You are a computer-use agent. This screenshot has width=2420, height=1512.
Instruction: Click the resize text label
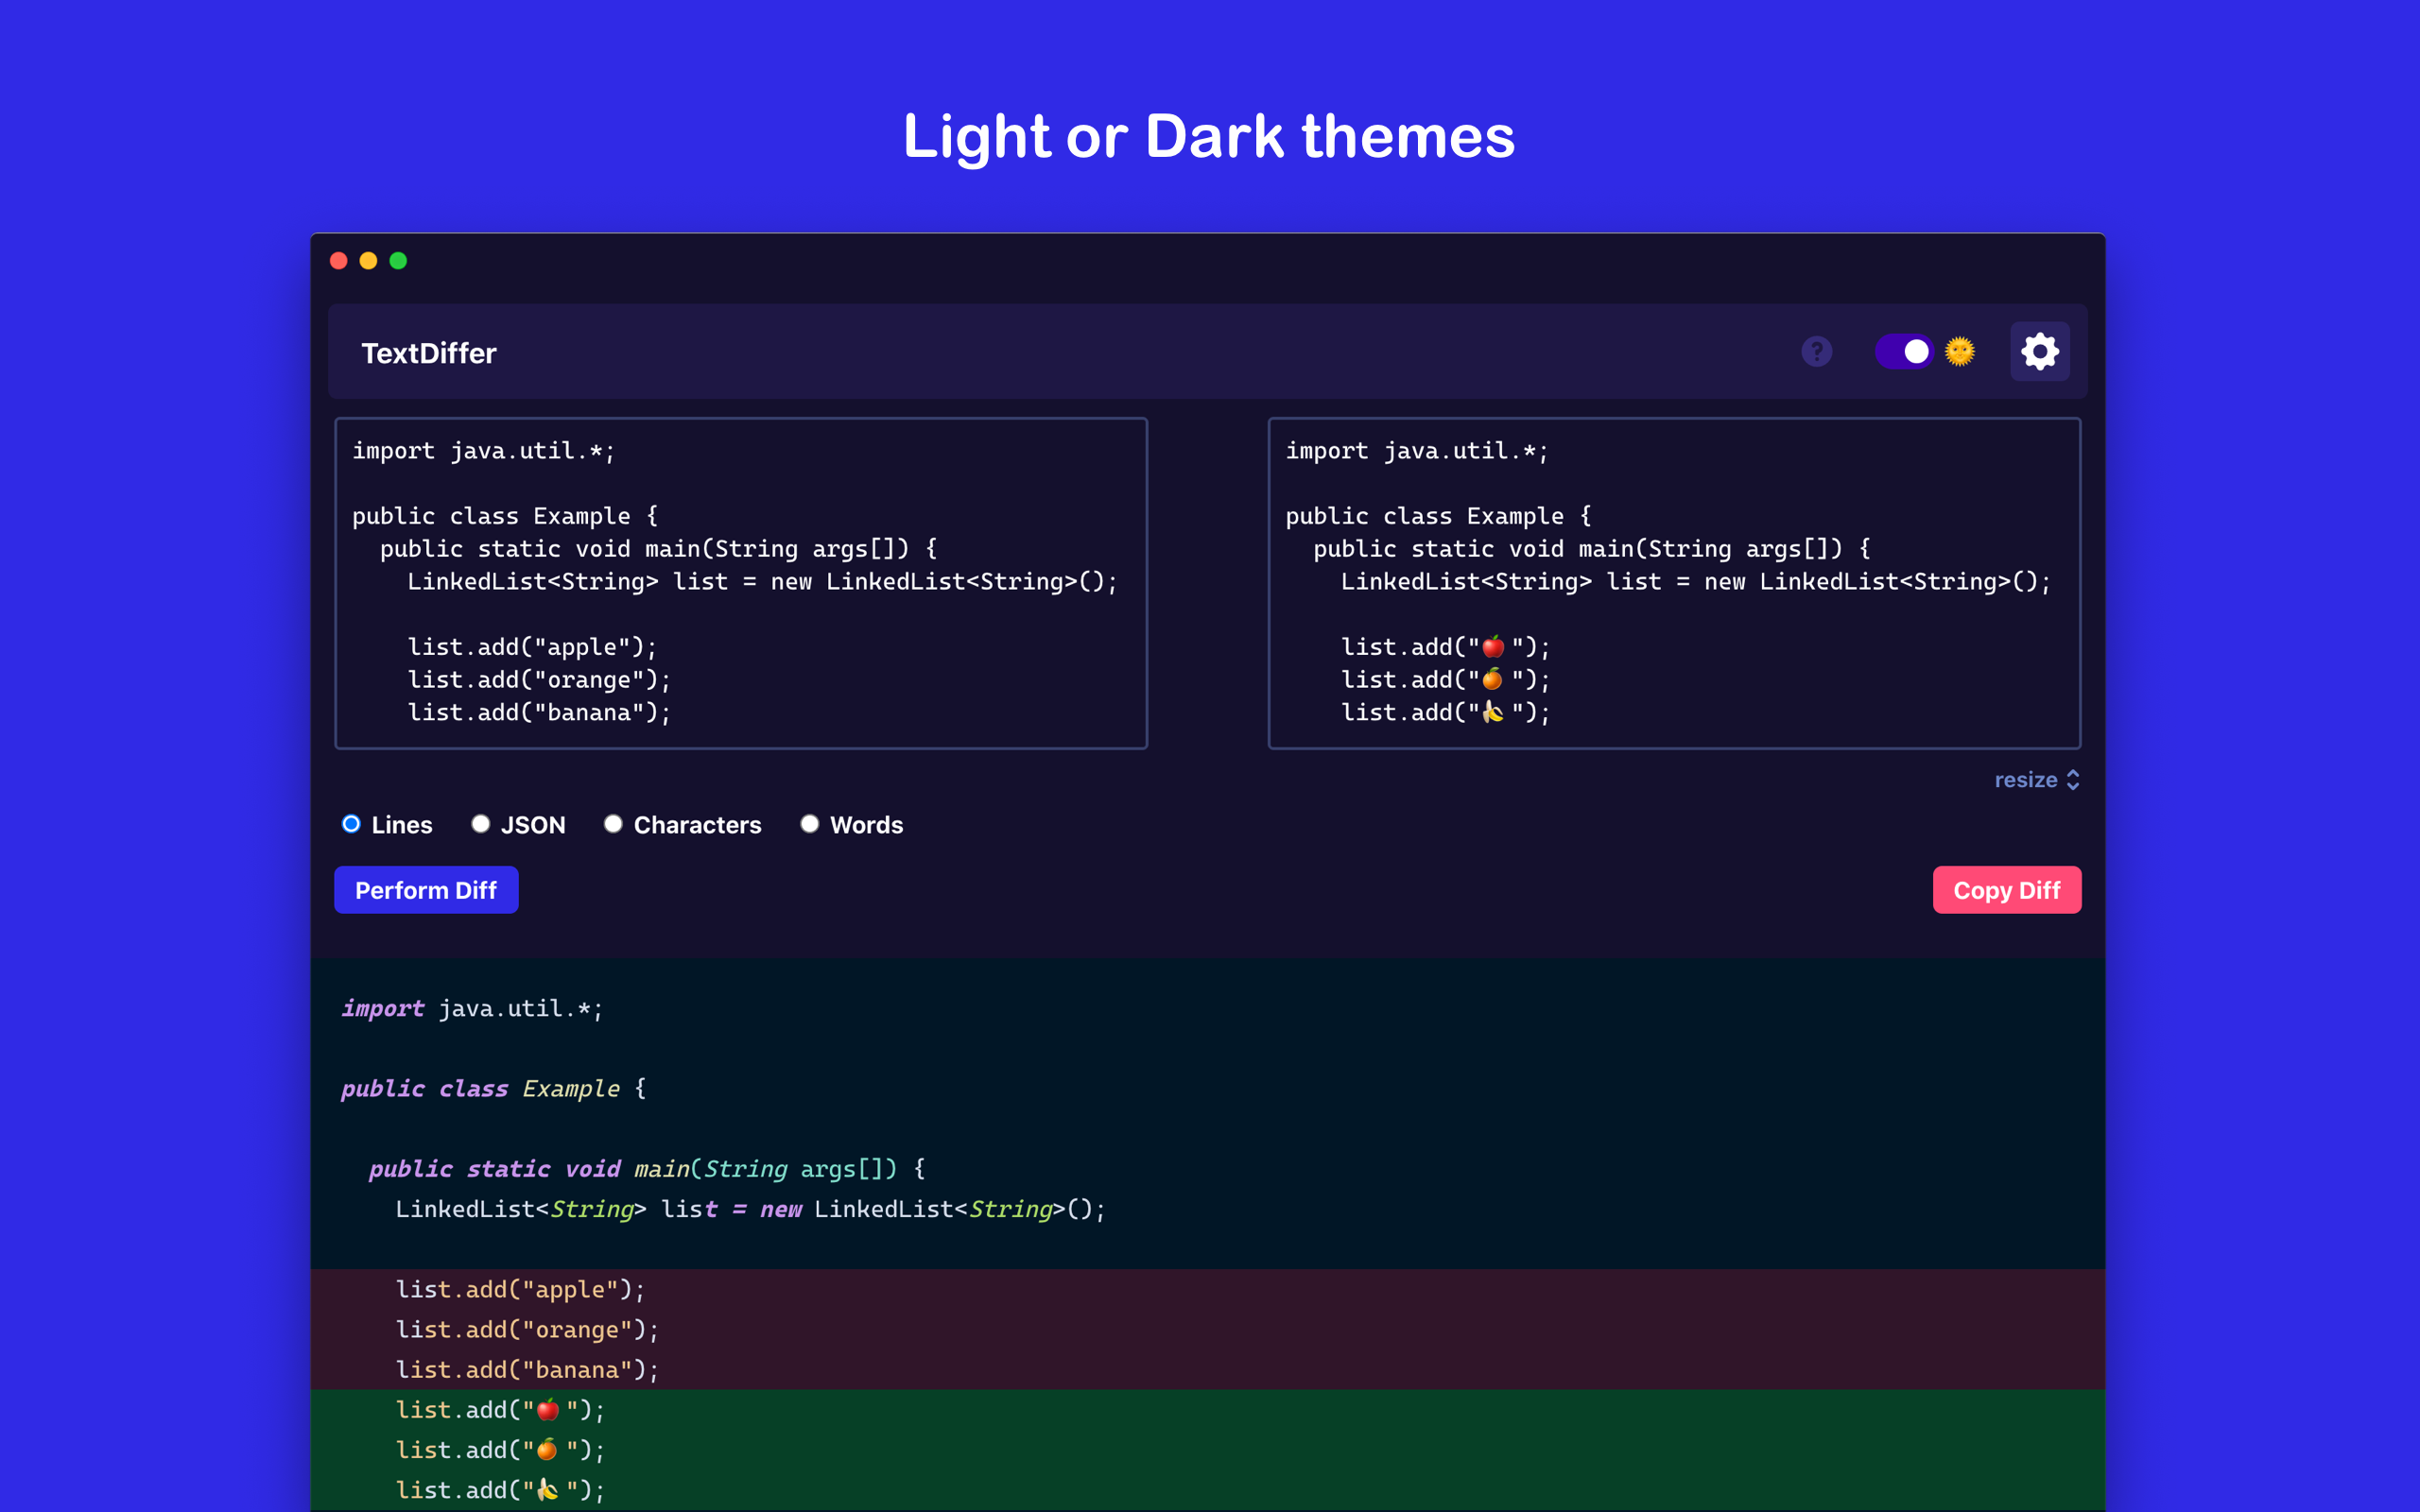coord(2025,780)
